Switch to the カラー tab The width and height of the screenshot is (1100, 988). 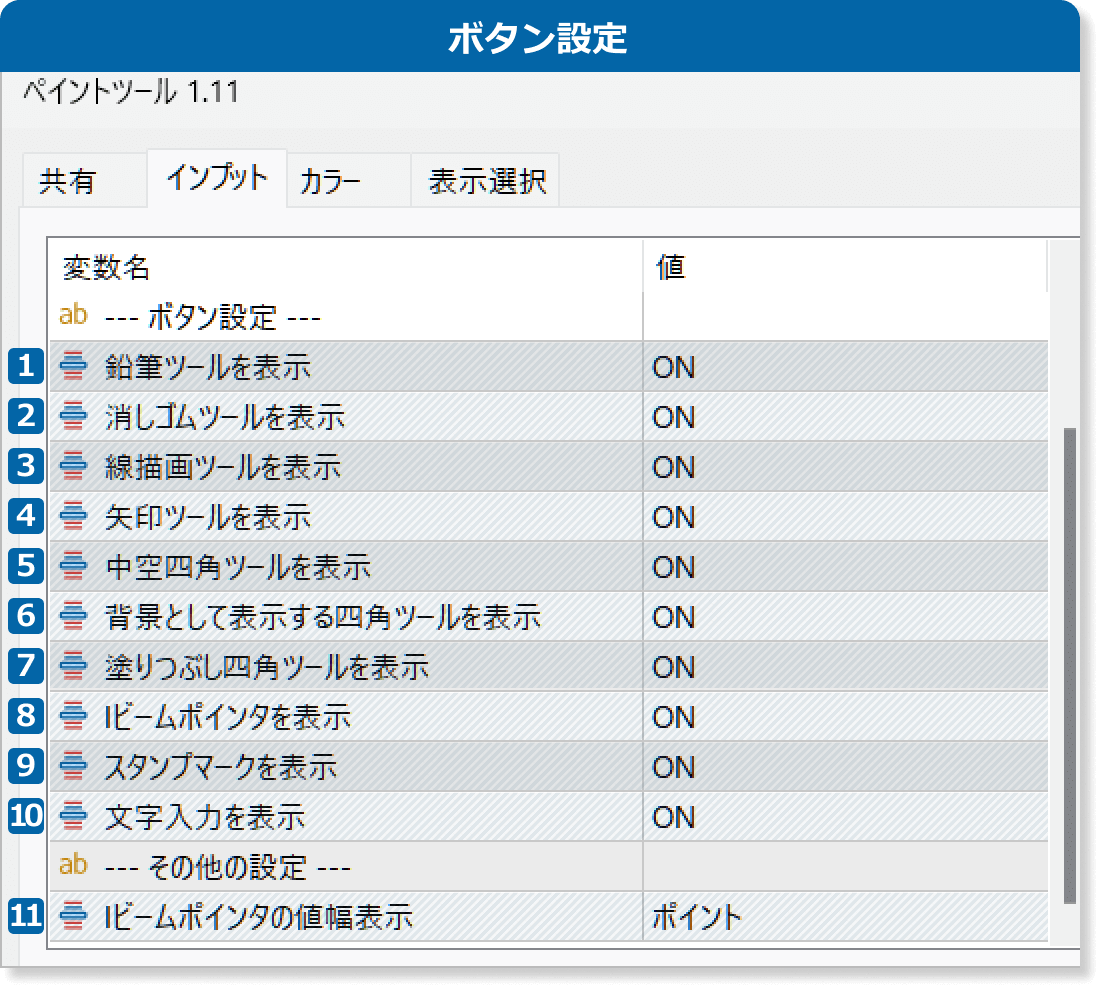[330, 182]
